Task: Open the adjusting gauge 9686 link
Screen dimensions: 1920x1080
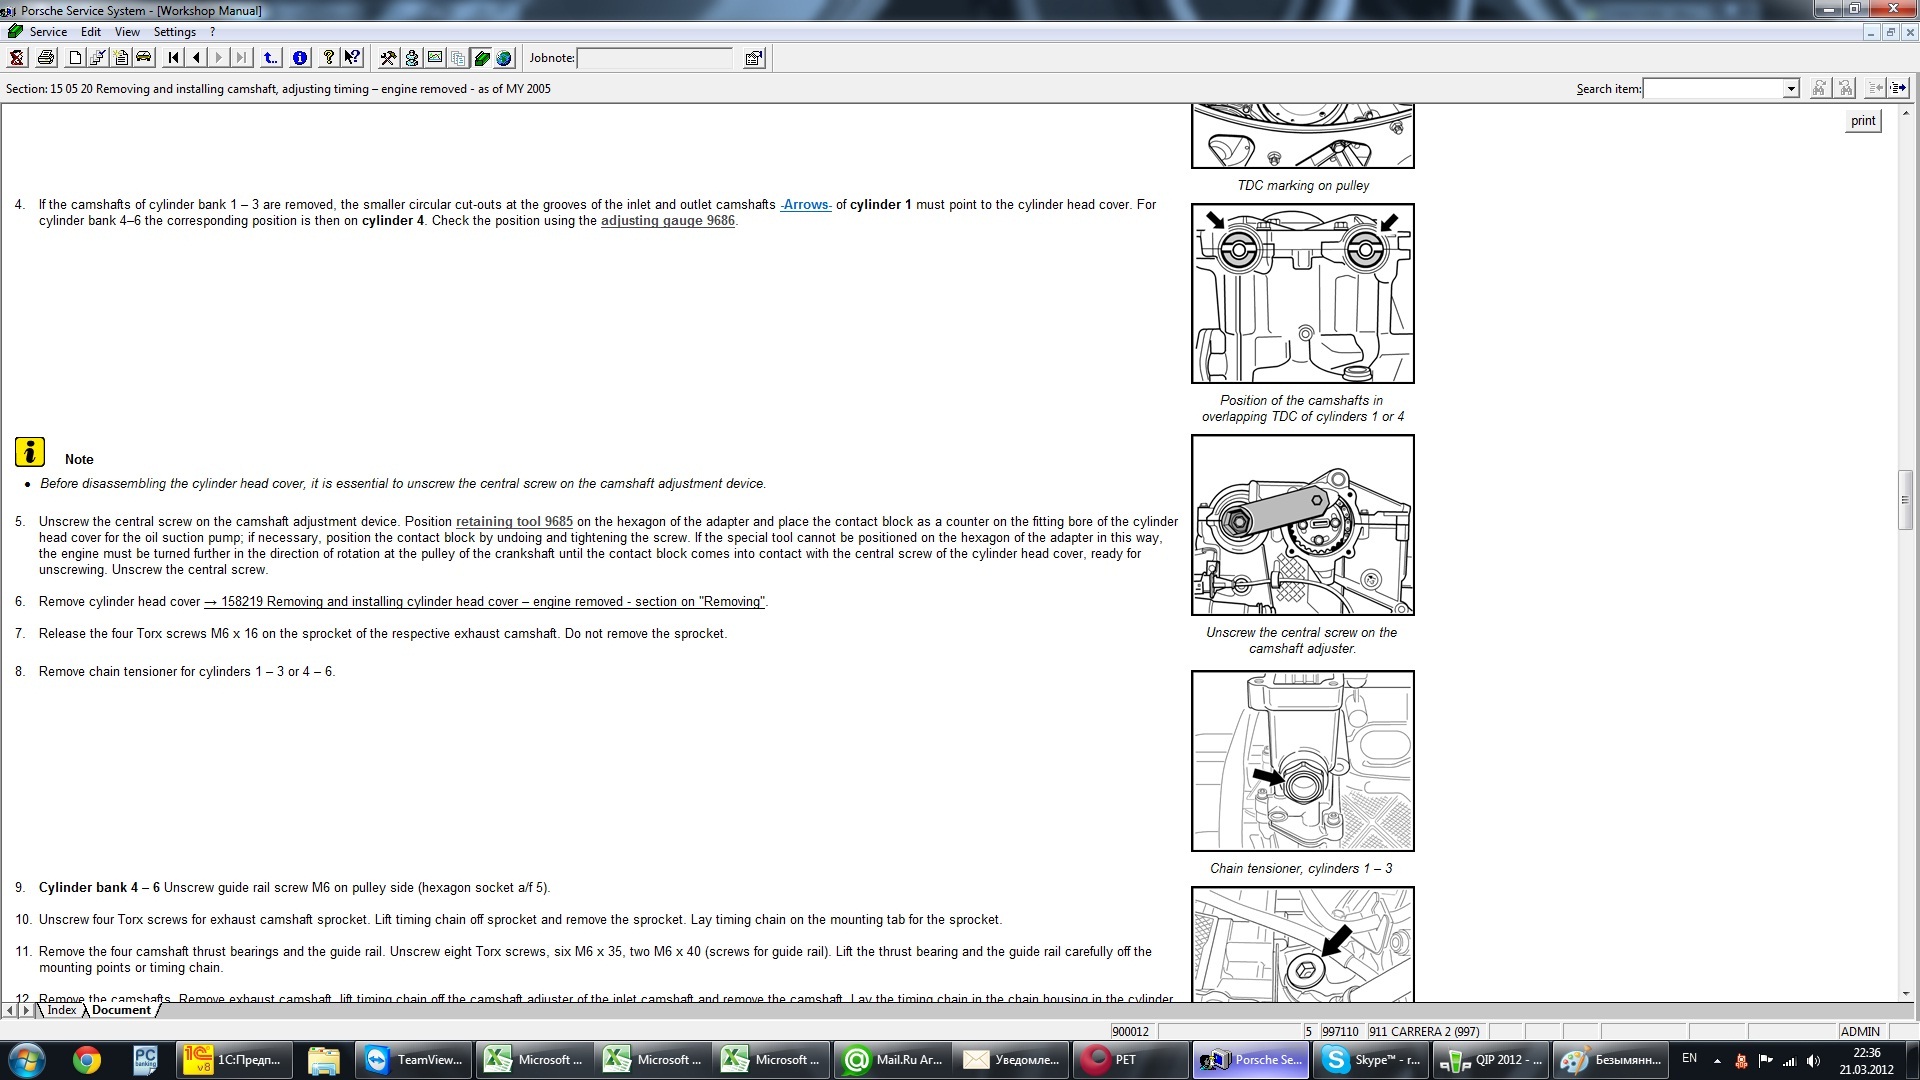Action: (668, 221)
